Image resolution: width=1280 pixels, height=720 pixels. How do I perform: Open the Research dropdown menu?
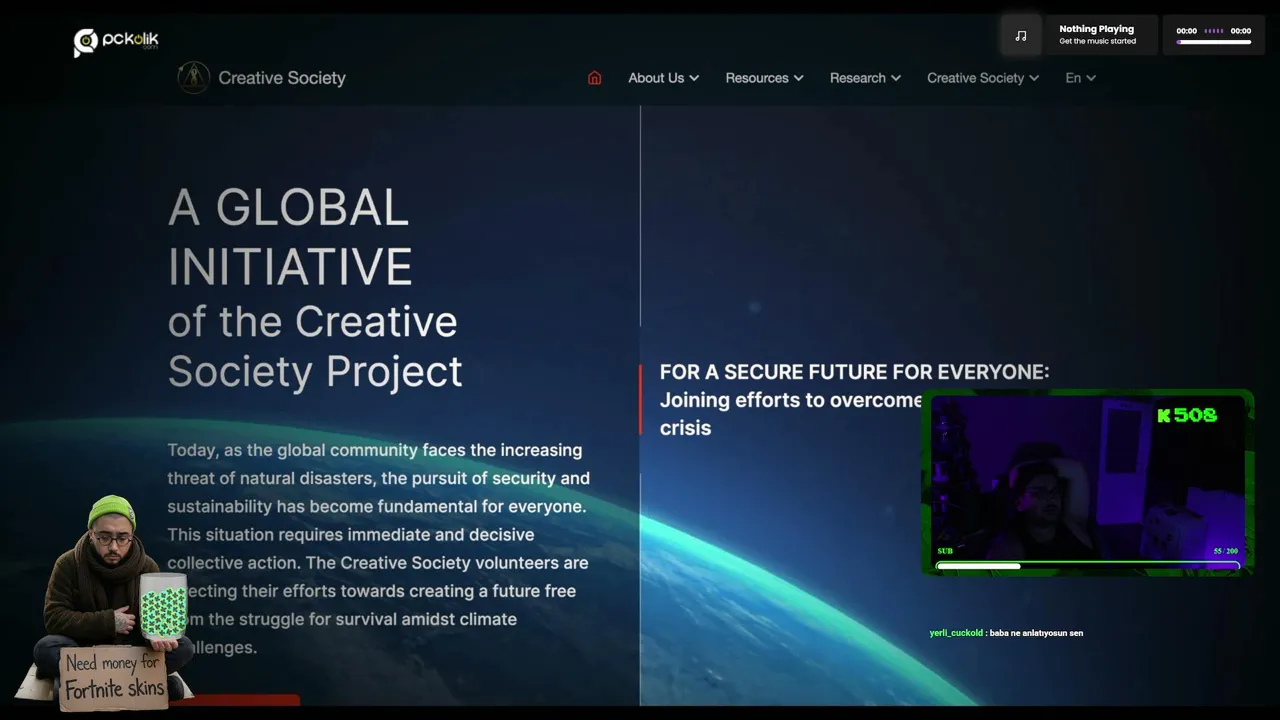(865, 78)
